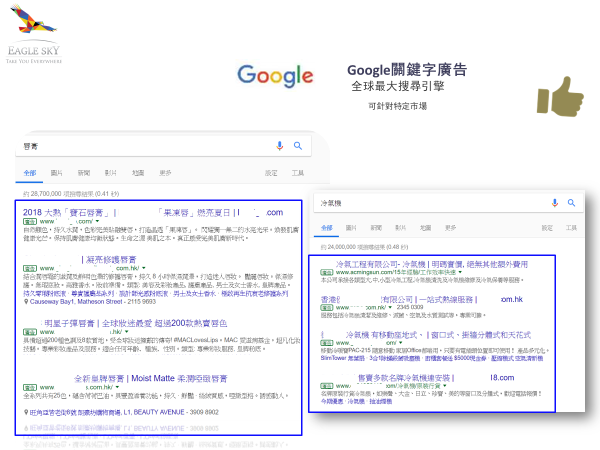600x450 pixels.
Task: Click the ad badge under 冷氣工程有限公司 result
Action: coord(327,272)
